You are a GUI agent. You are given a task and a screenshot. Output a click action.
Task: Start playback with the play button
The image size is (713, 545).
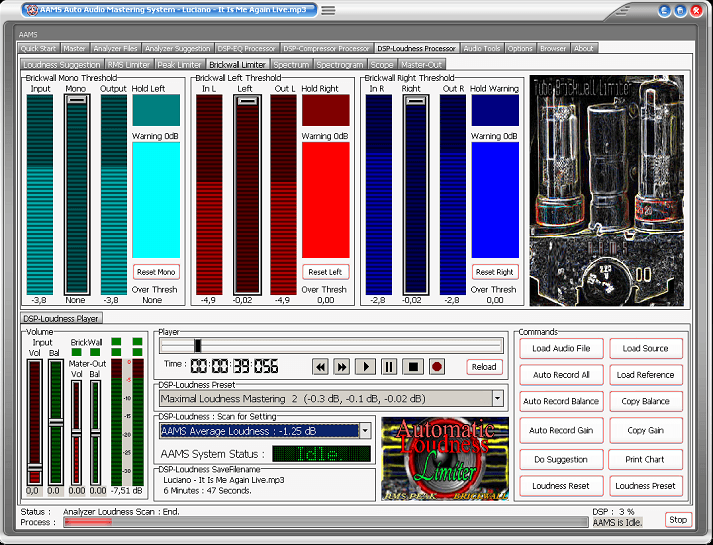(x=366, y=367)
